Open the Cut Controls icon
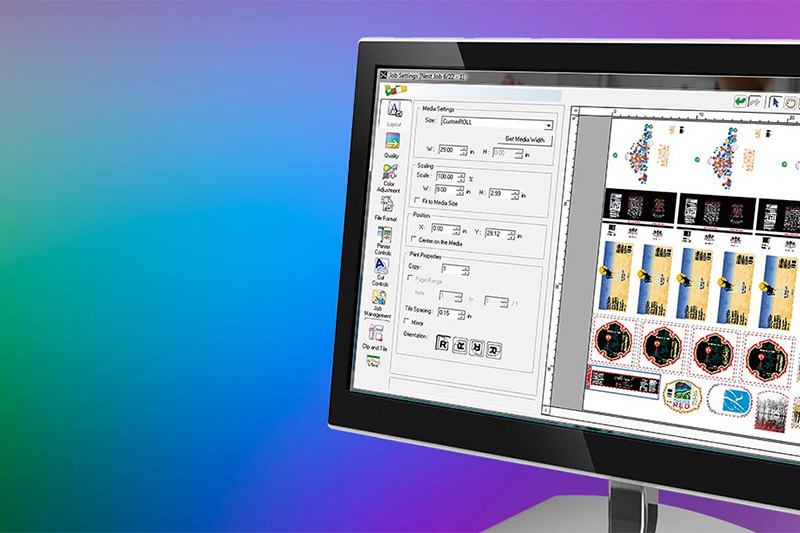The height and width of the screenshot is (533, 800). pos(381,268)
